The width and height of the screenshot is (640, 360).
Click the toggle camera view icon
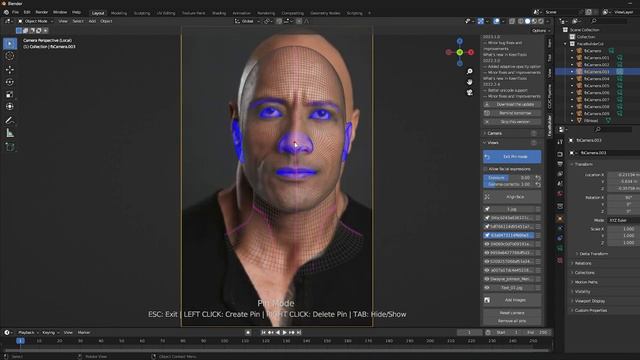point(469,93)
